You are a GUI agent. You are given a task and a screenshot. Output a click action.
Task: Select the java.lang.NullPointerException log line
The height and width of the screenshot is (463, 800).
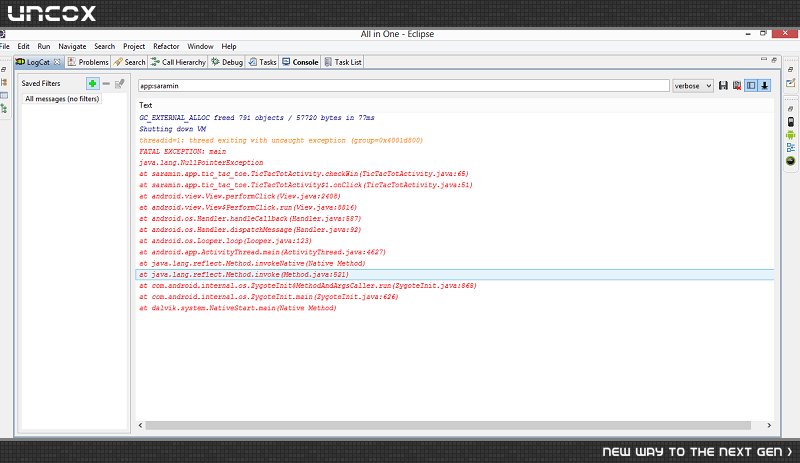pyautogui.click(x=201, y=163)
